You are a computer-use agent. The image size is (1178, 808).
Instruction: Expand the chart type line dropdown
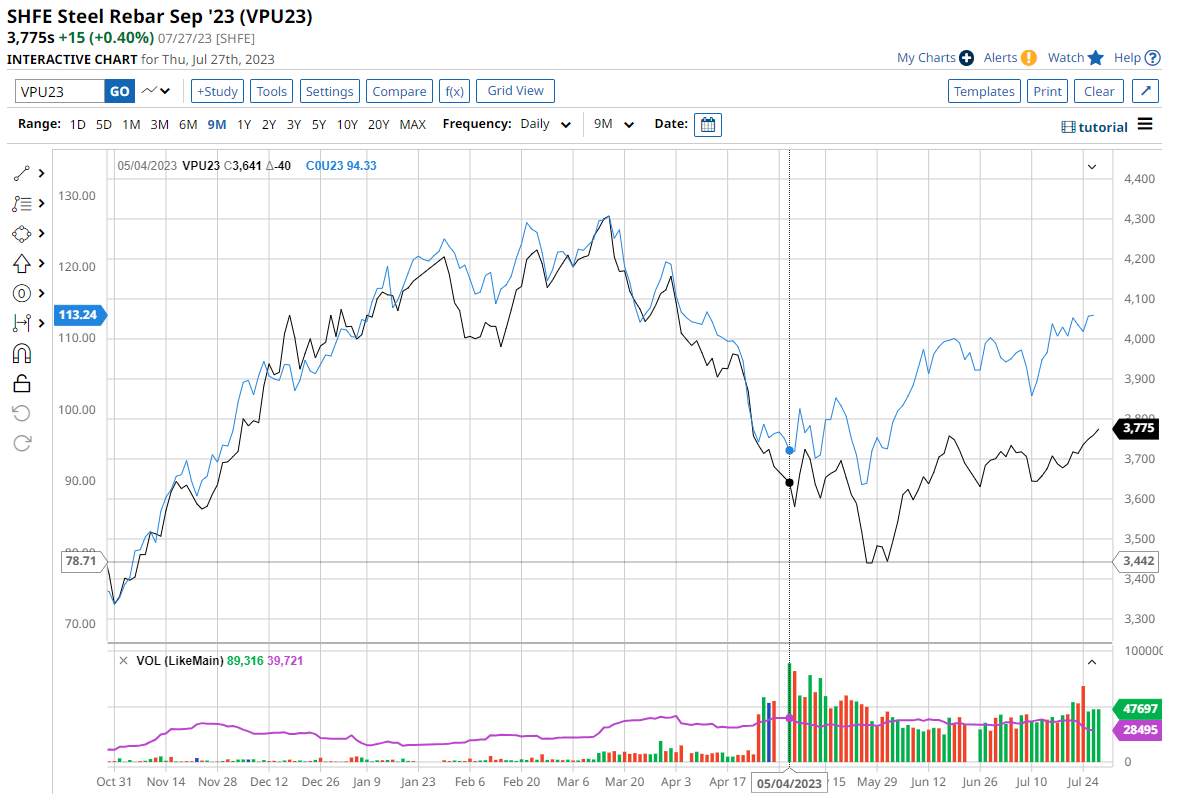click(x=155, y=91)
